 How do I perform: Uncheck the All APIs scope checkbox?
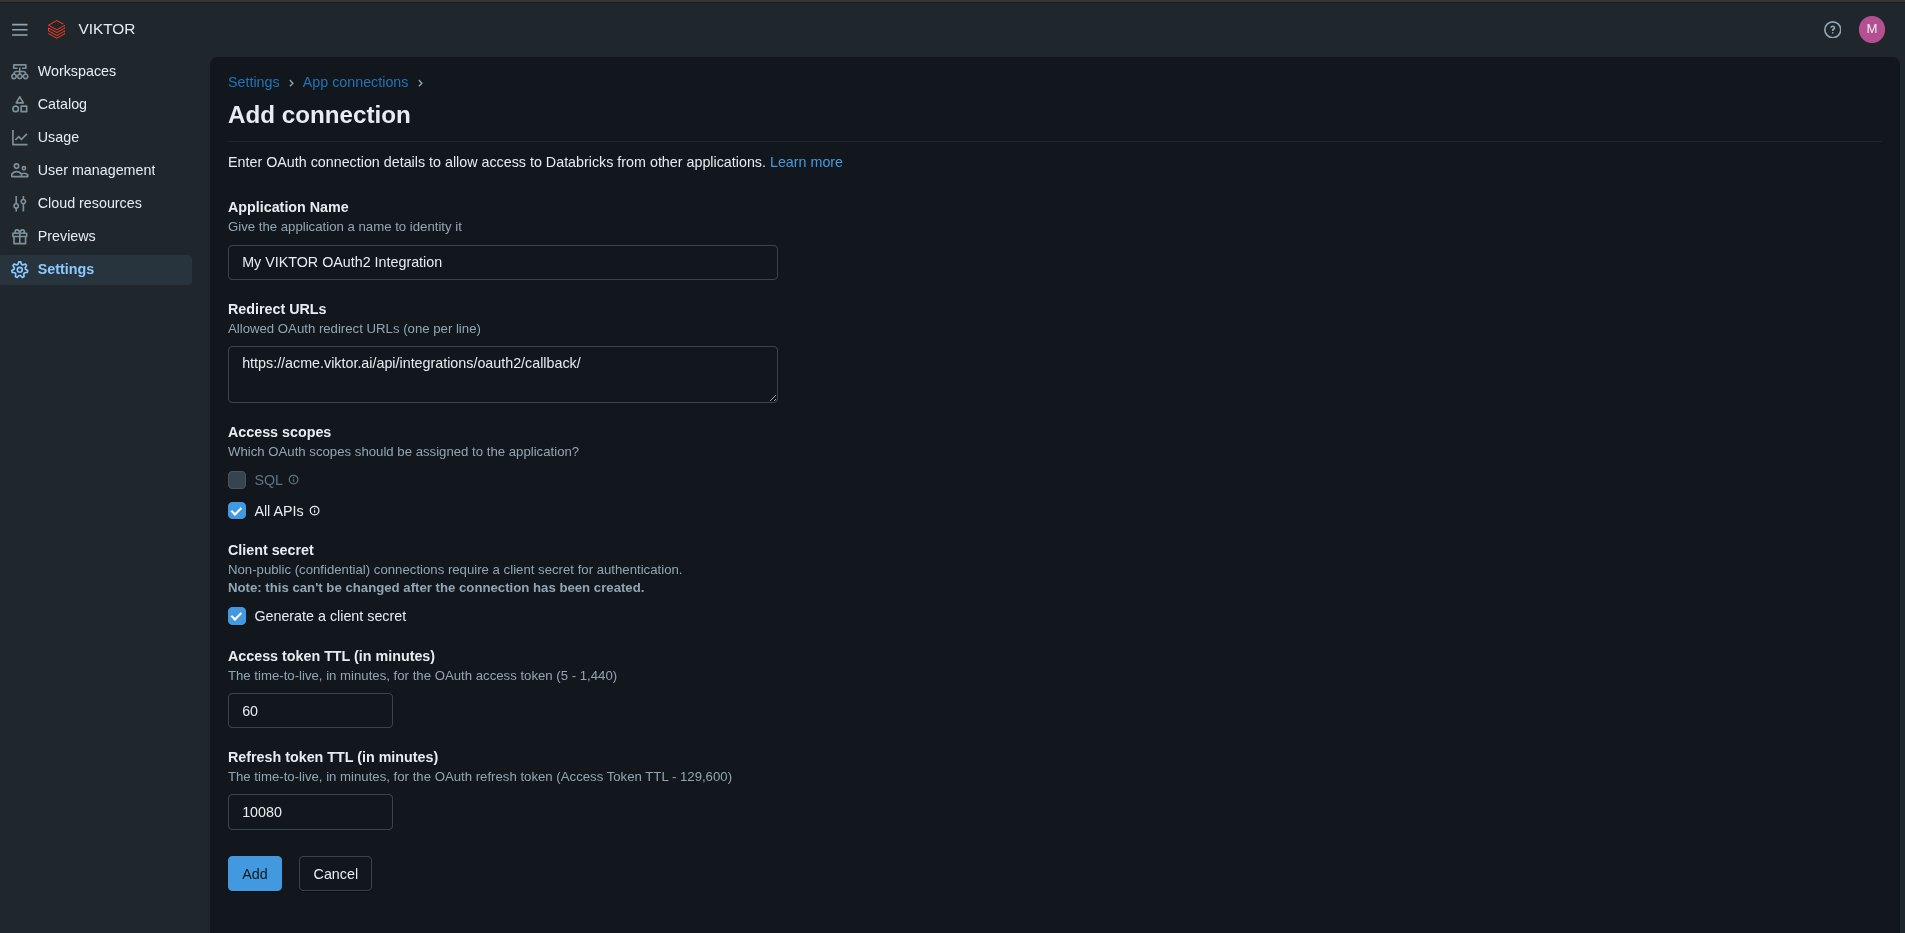pyautogui.click(x=237, y=511)
